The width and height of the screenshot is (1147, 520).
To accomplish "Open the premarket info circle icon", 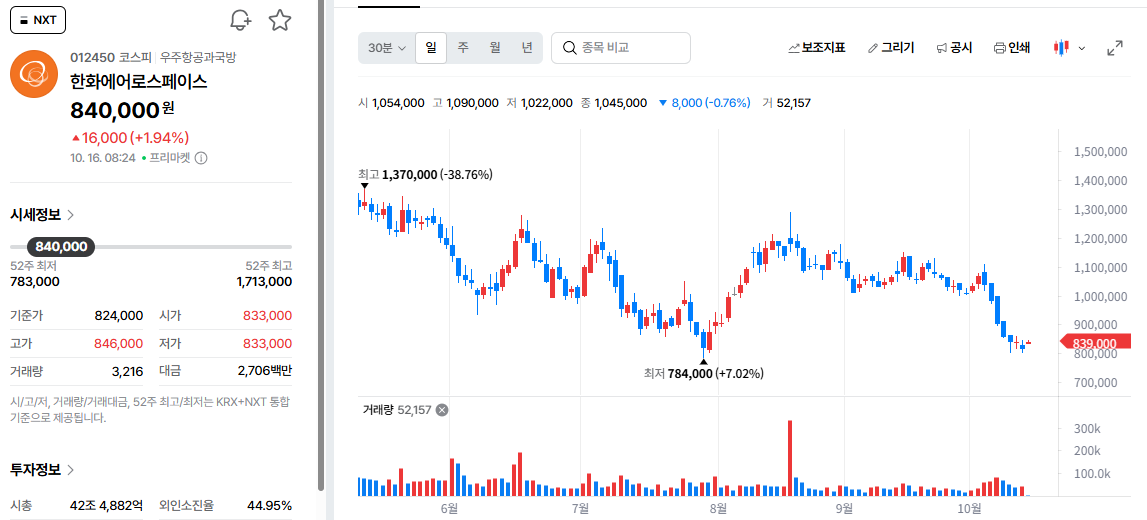I will pyautogui.click(x=201, y=158).
